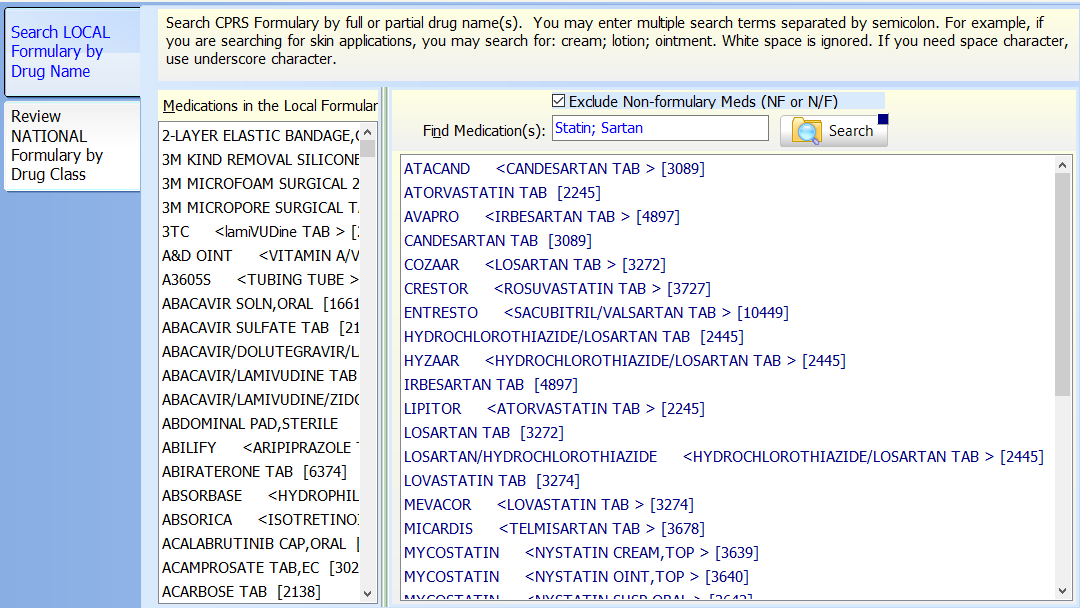1080x608 pixels.
Task: Select 3M MICROFOAM SURGICAL entry
Action: click(x=260, y=184)
